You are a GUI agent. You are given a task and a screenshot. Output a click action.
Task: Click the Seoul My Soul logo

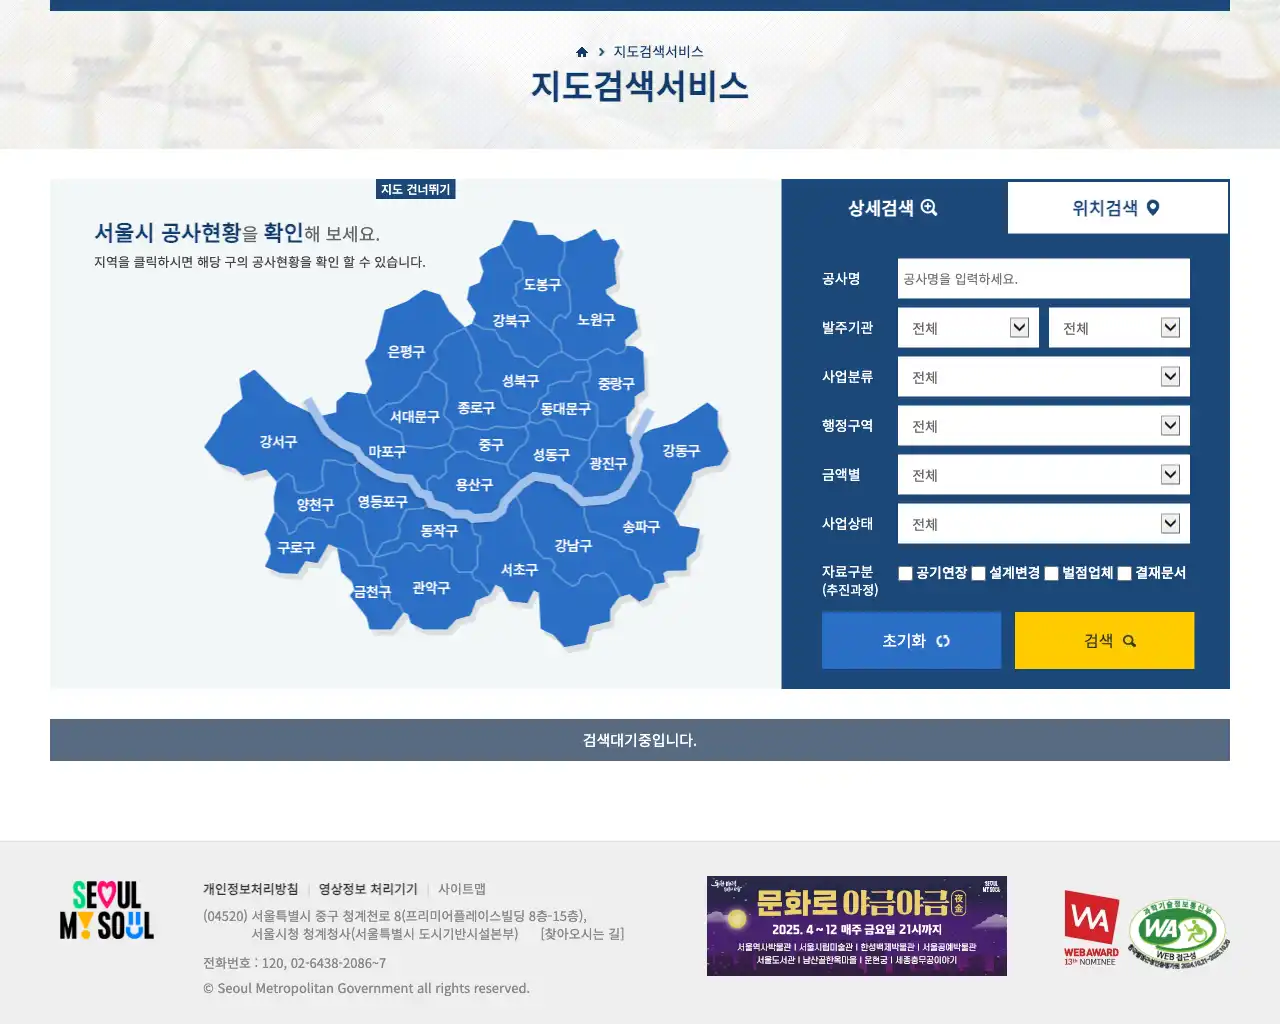(106, 910)
